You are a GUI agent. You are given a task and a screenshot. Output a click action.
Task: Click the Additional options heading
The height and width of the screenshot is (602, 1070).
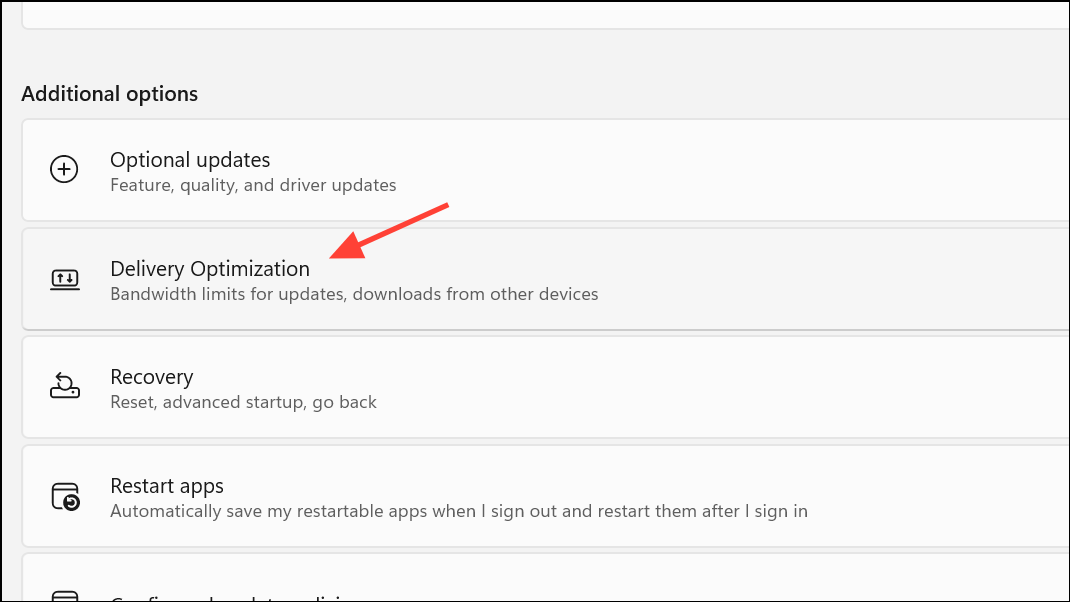pos(110,93)
